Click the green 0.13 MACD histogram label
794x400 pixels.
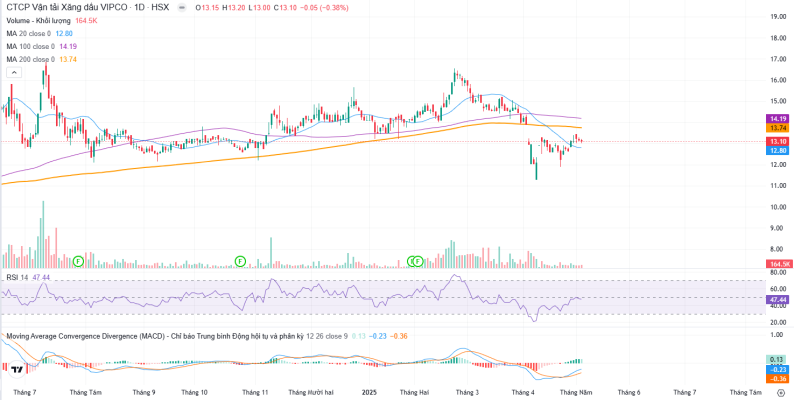(x=777, y=359)
